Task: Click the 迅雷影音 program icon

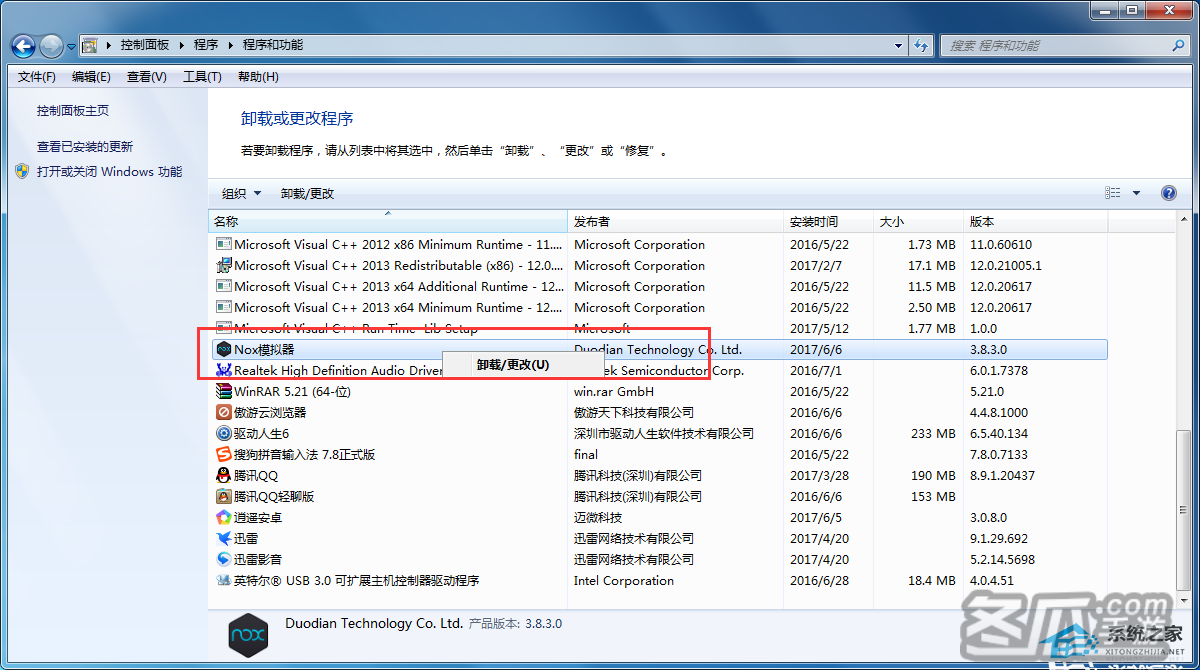Action: click(x=223, y=560)
